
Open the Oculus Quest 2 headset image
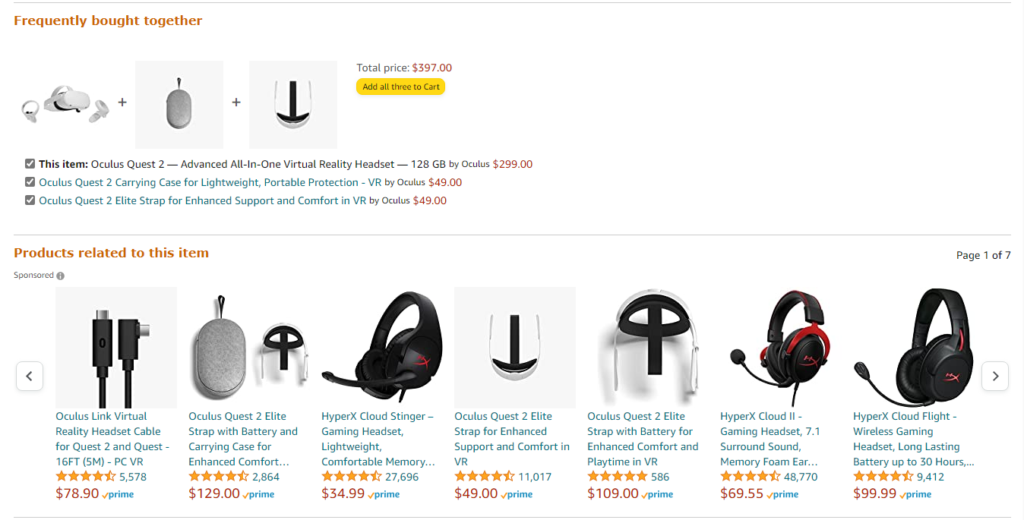tap(65, 105)
